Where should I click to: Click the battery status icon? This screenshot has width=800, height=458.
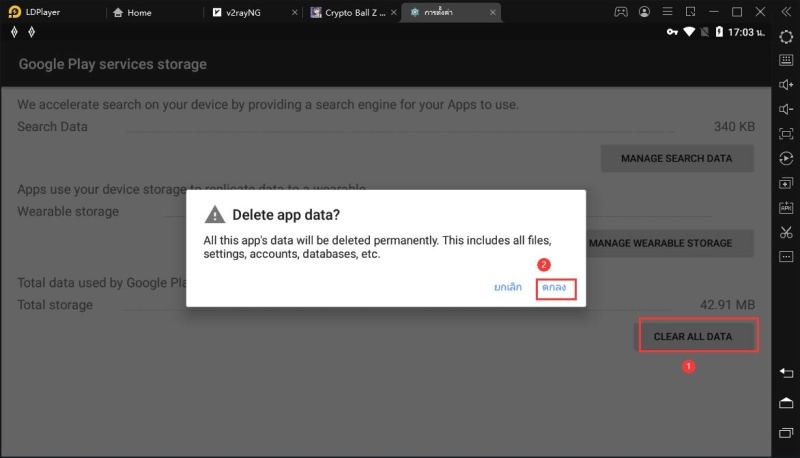click(x=719, y=32)
